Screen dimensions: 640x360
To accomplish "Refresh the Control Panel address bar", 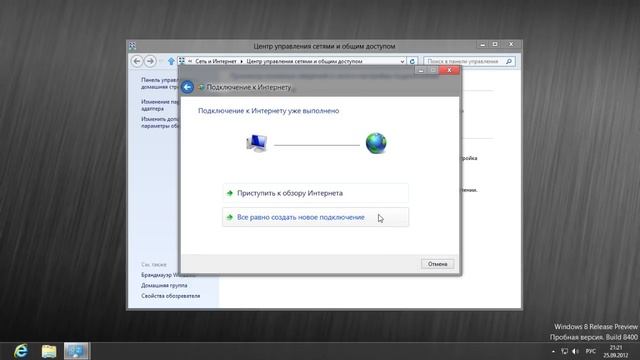I will pyautogui.click(x=412, y=61).
